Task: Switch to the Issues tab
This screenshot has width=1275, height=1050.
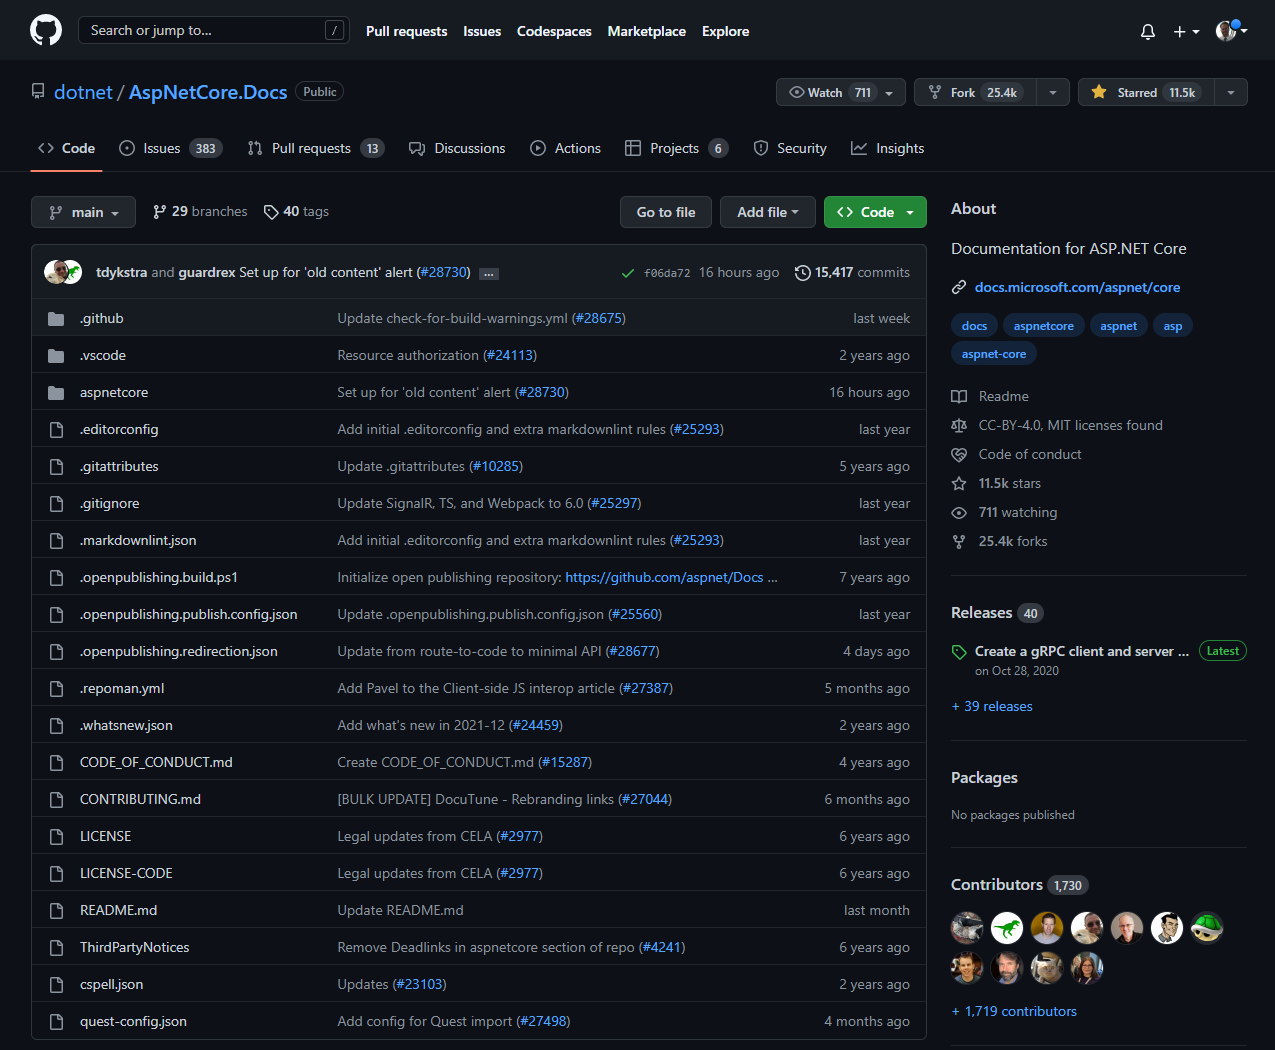Action: pos(170,148)
